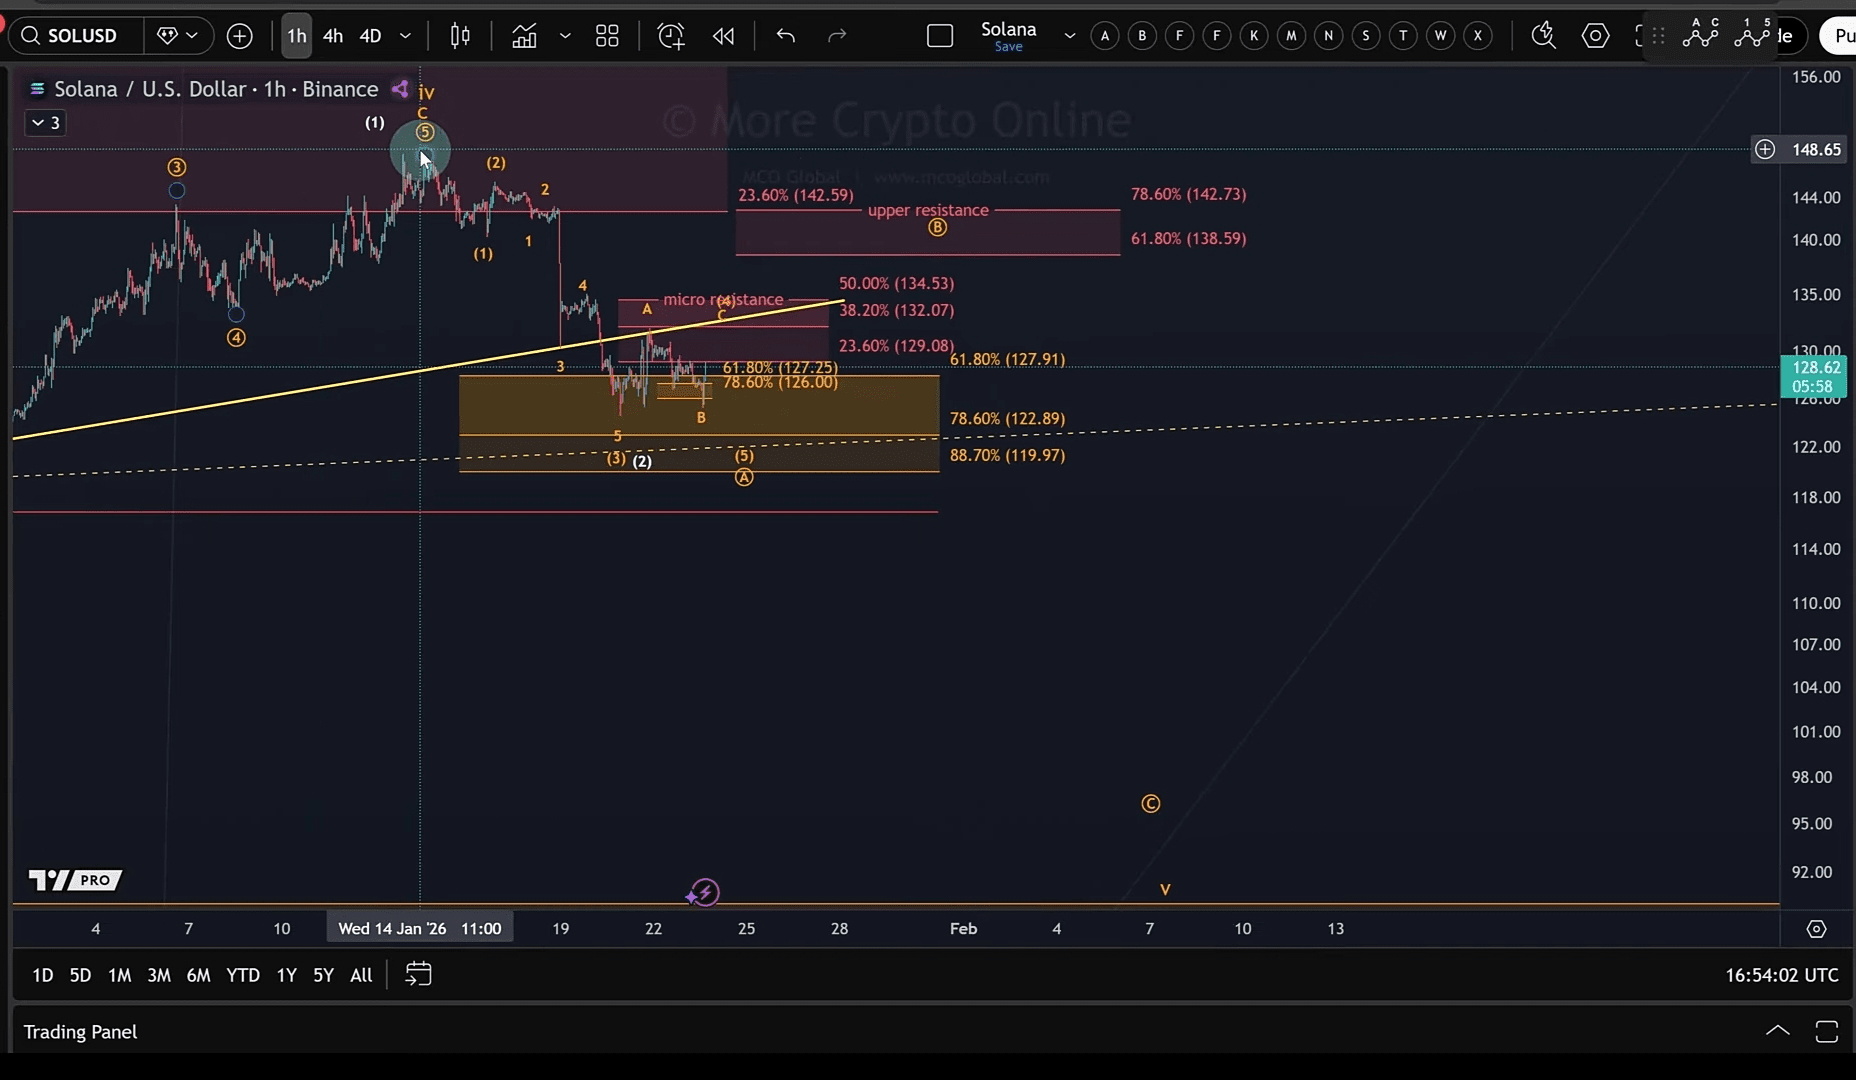Set the chart range to YTD
The height and width of the screenshot is (1080, 1856).
pyautogui.click(x=243, y=975)
